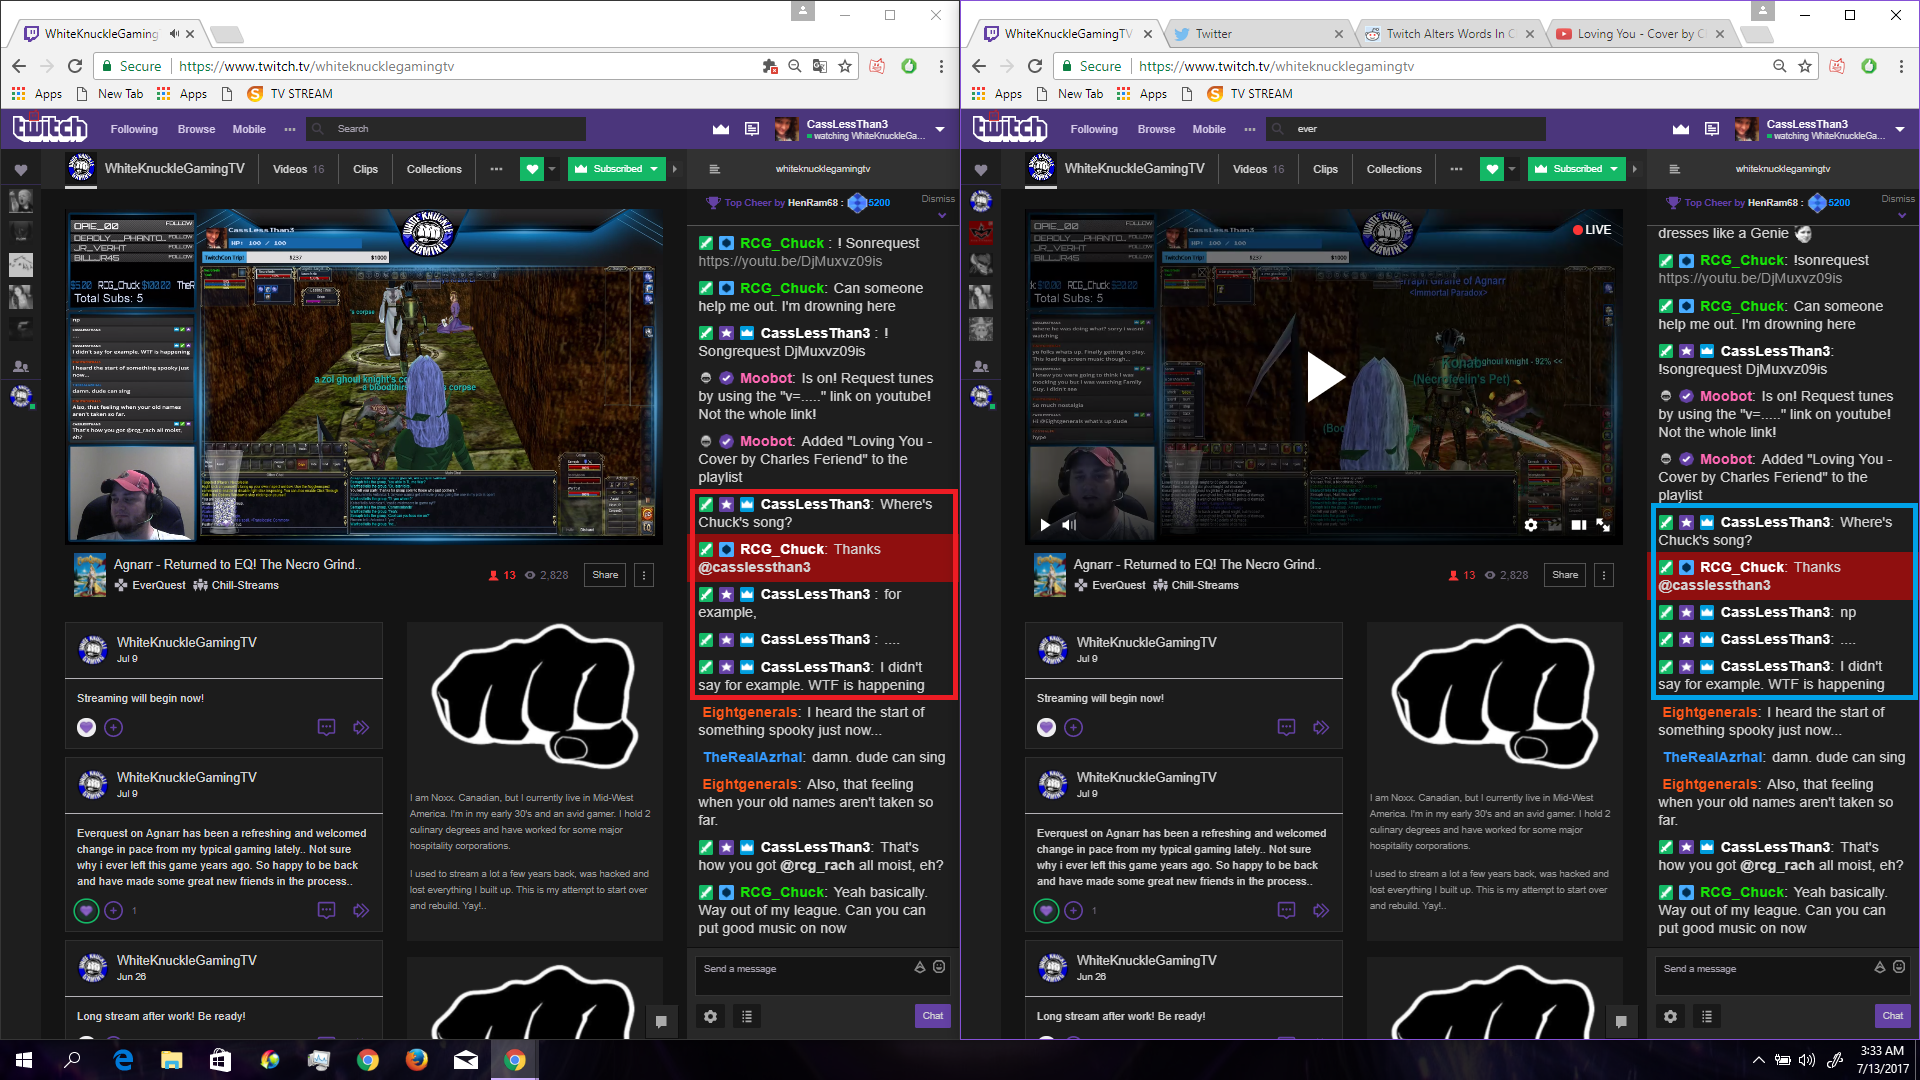The image size is (1920, 1080).
Task: Click the EverQuest game link under the right video
Action: (x=1118, y=585)
